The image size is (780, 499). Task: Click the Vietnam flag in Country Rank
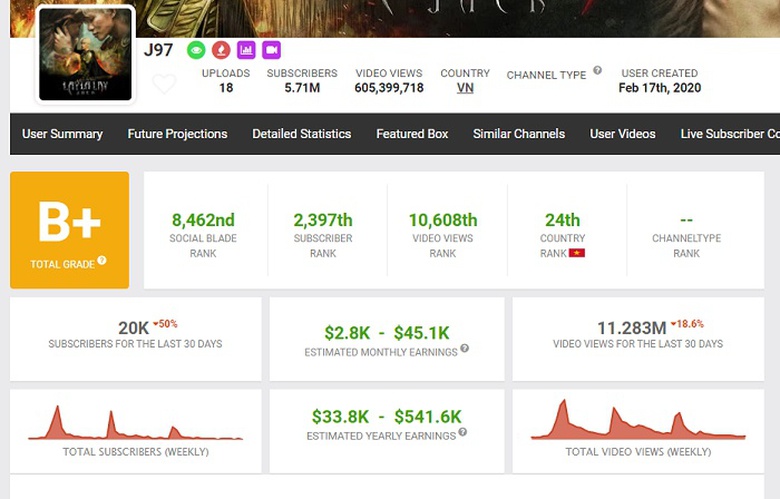coord(577,254)
